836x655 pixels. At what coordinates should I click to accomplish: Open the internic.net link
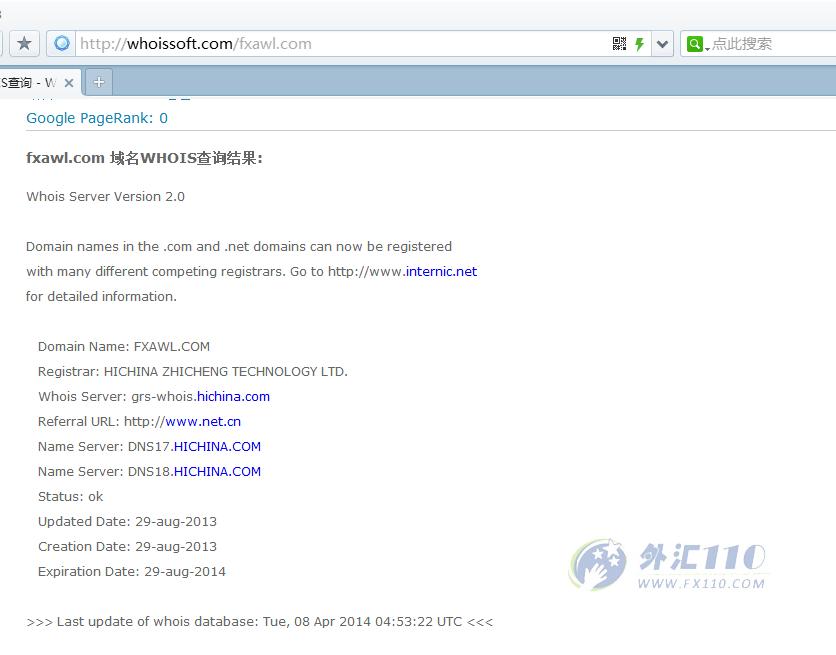pos(441,271)
